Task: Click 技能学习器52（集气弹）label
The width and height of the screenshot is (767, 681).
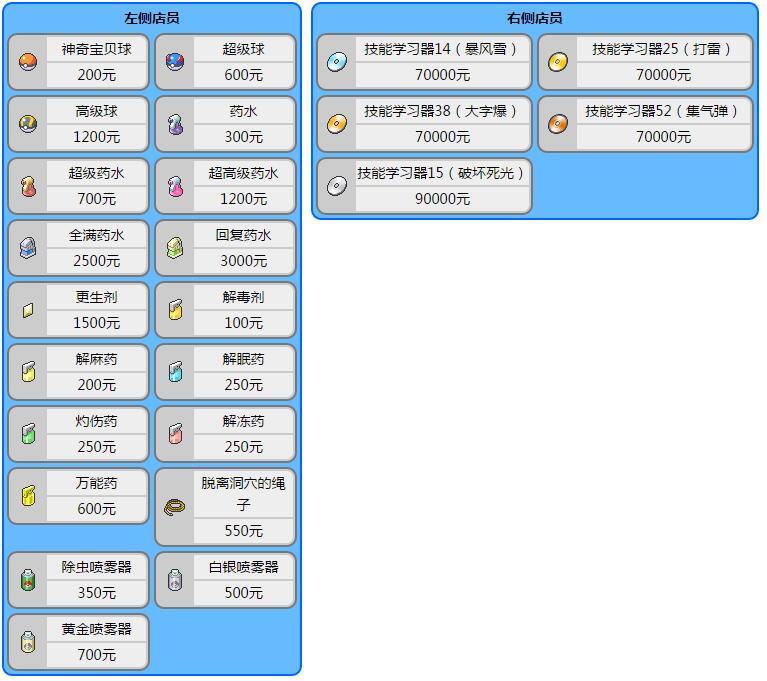Action: [663, 111]
